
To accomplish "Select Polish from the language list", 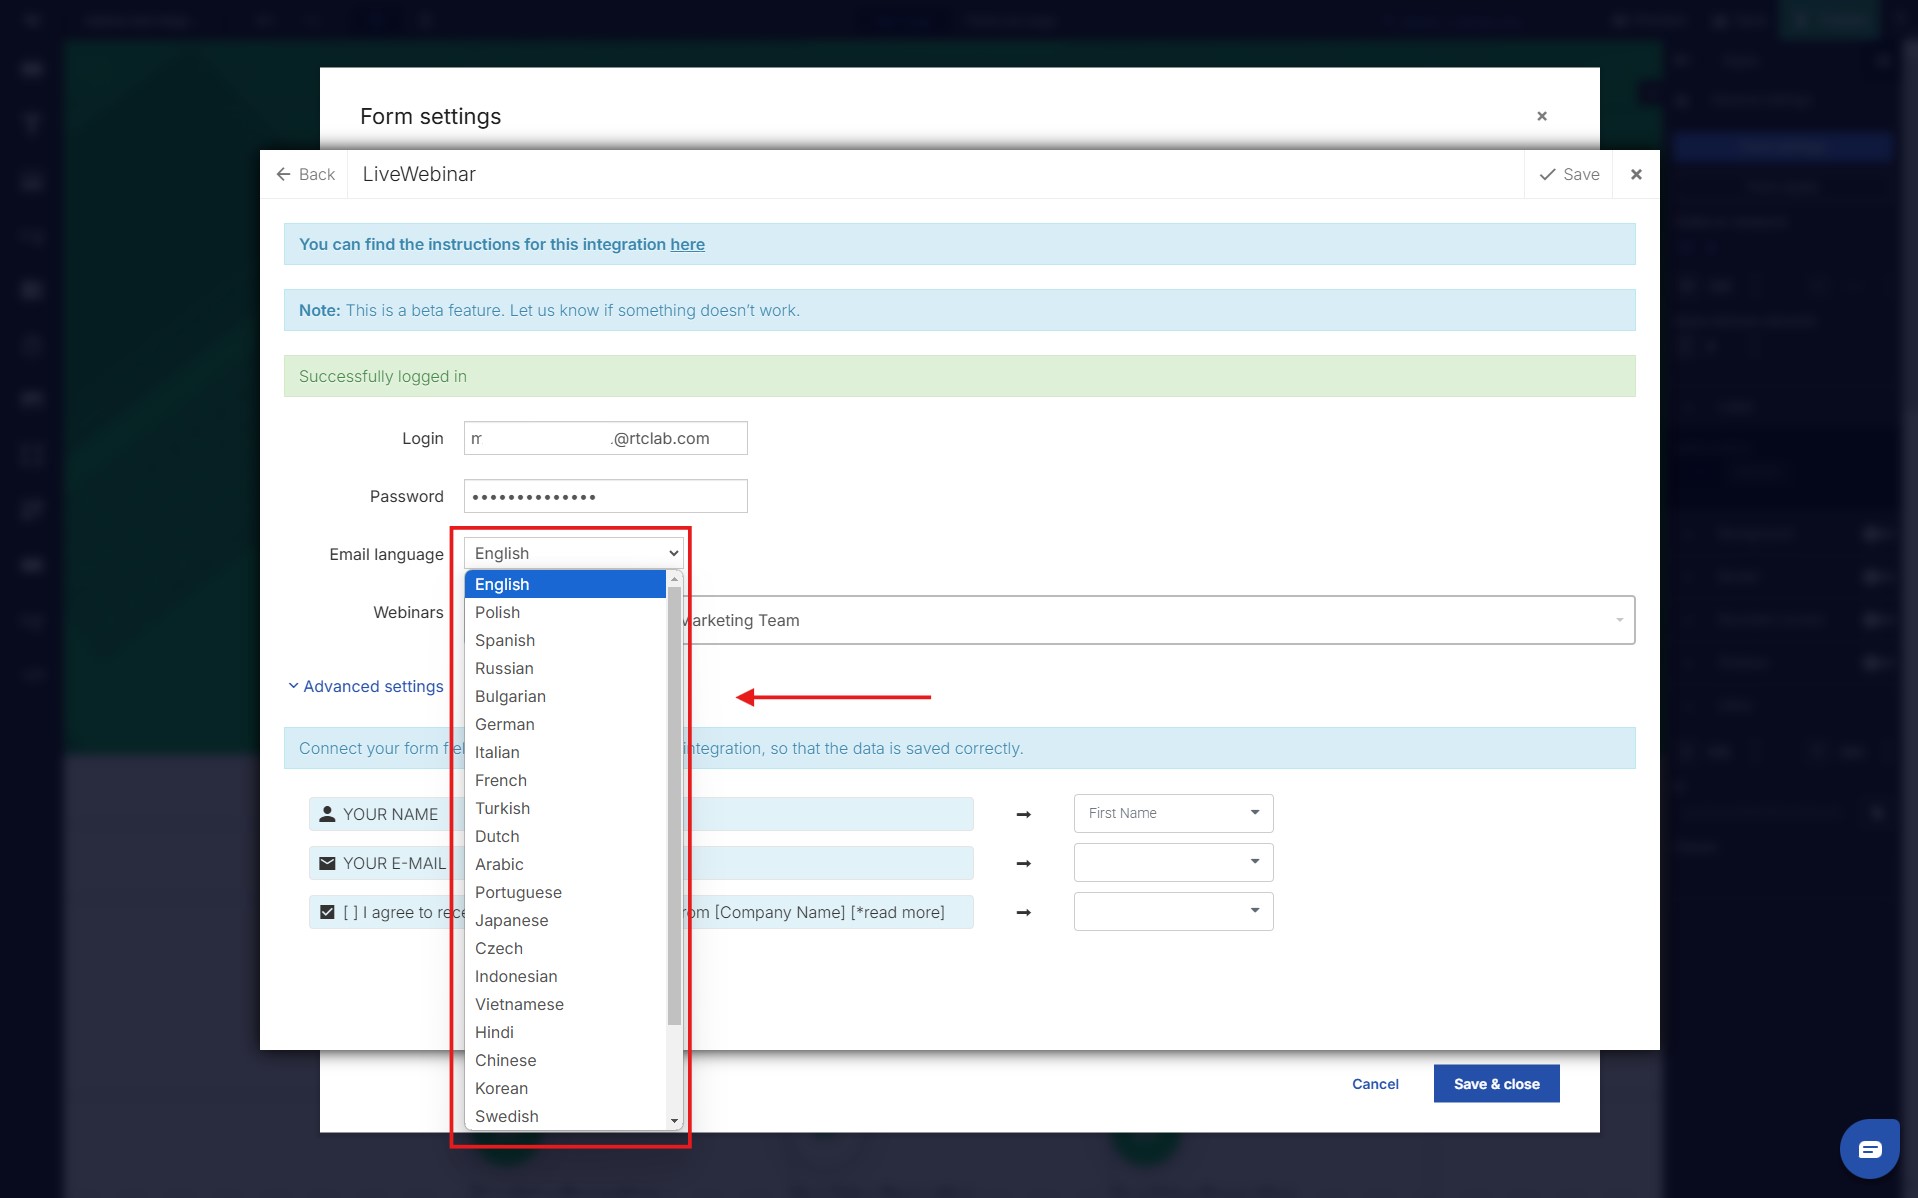I will [497, 612].
